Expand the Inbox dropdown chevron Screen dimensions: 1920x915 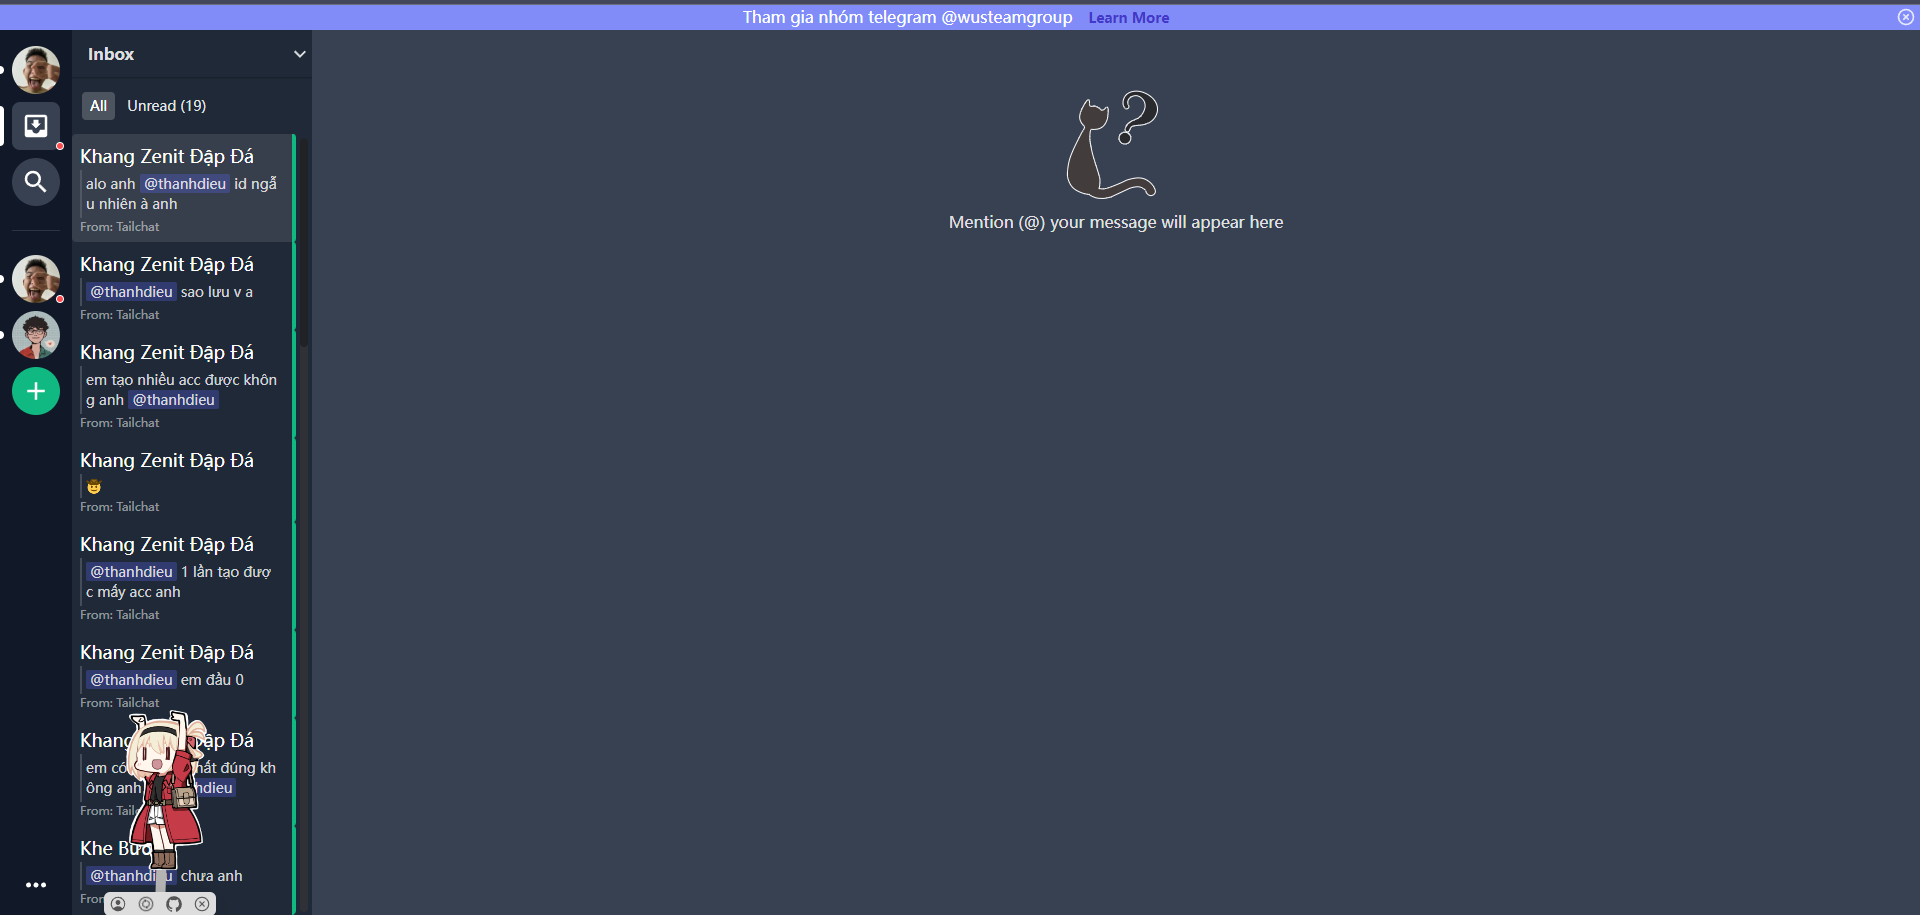point(299,54)
